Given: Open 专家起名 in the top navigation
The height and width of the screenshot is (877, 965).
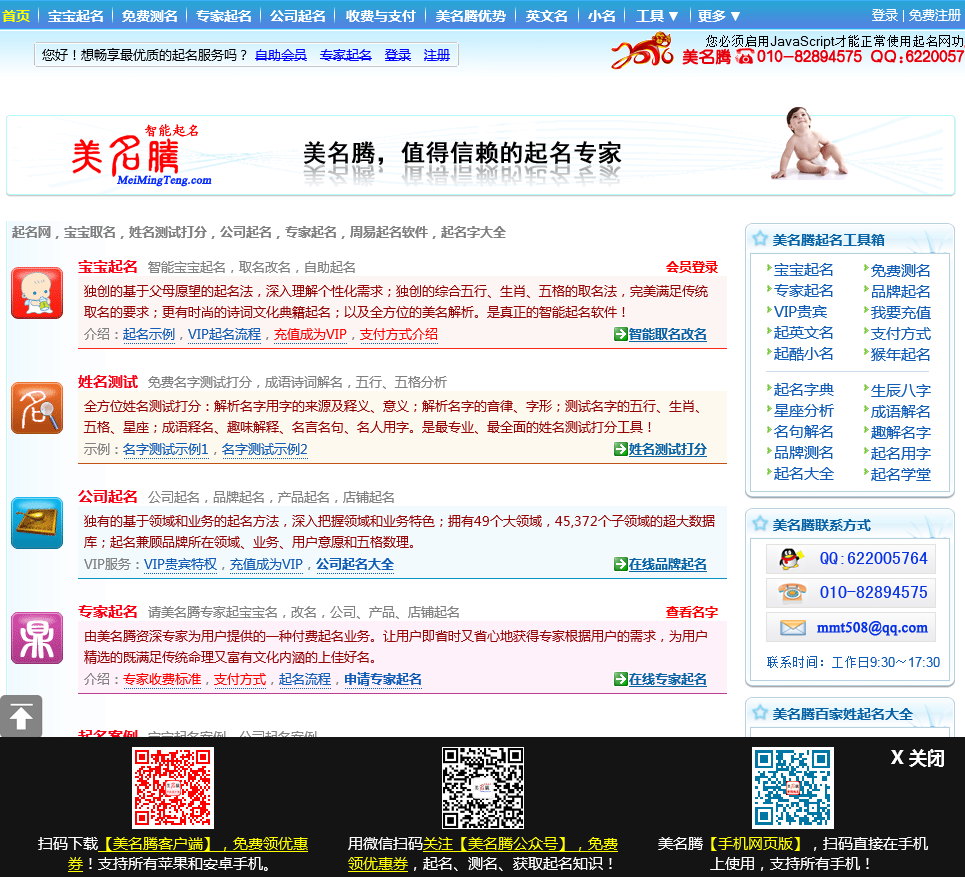Looking at the screenshot, I should (223, 16).
